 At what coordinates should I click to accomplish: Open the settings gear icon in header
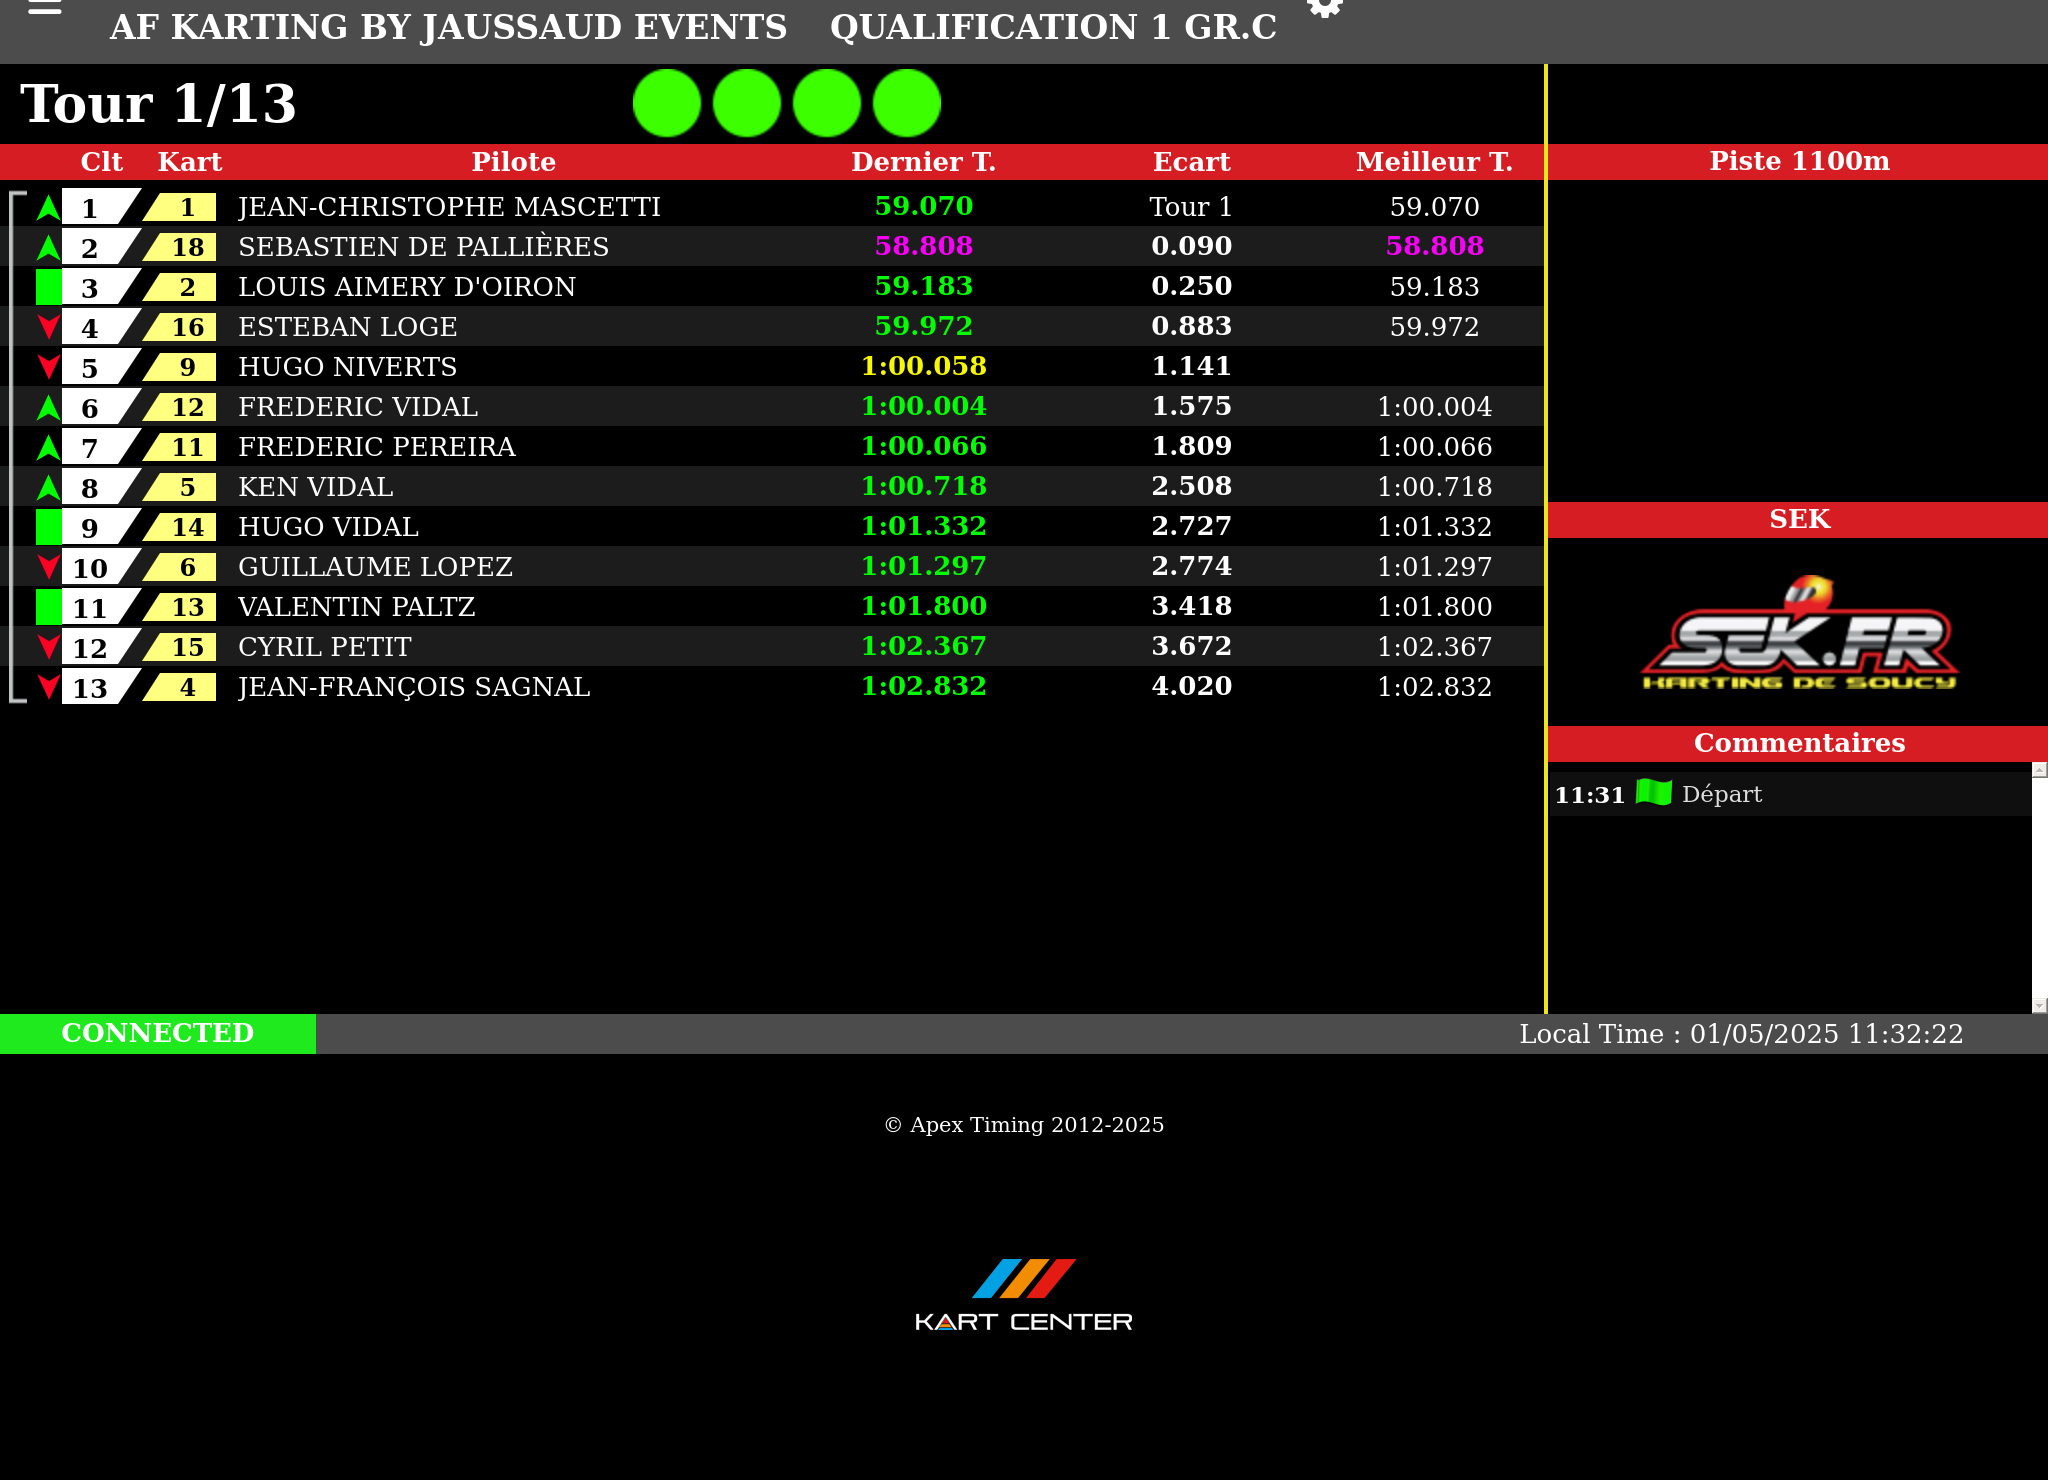pos(1324,8)
